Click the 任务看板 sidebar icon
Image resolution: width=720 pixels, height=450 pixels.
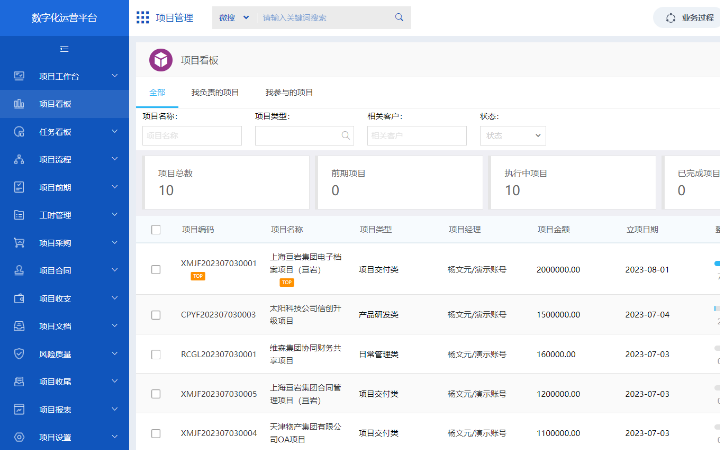19,132
